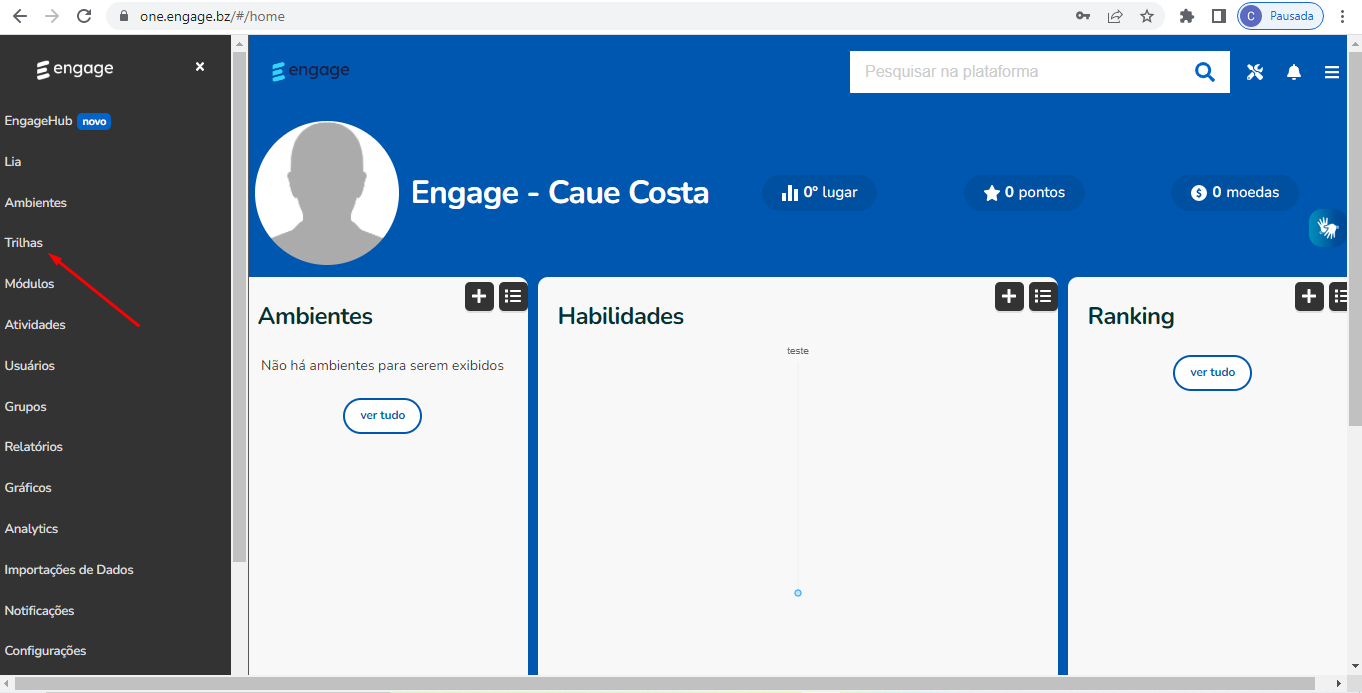Open the Pausada profile button
1362x693 pixels.
1280,16
